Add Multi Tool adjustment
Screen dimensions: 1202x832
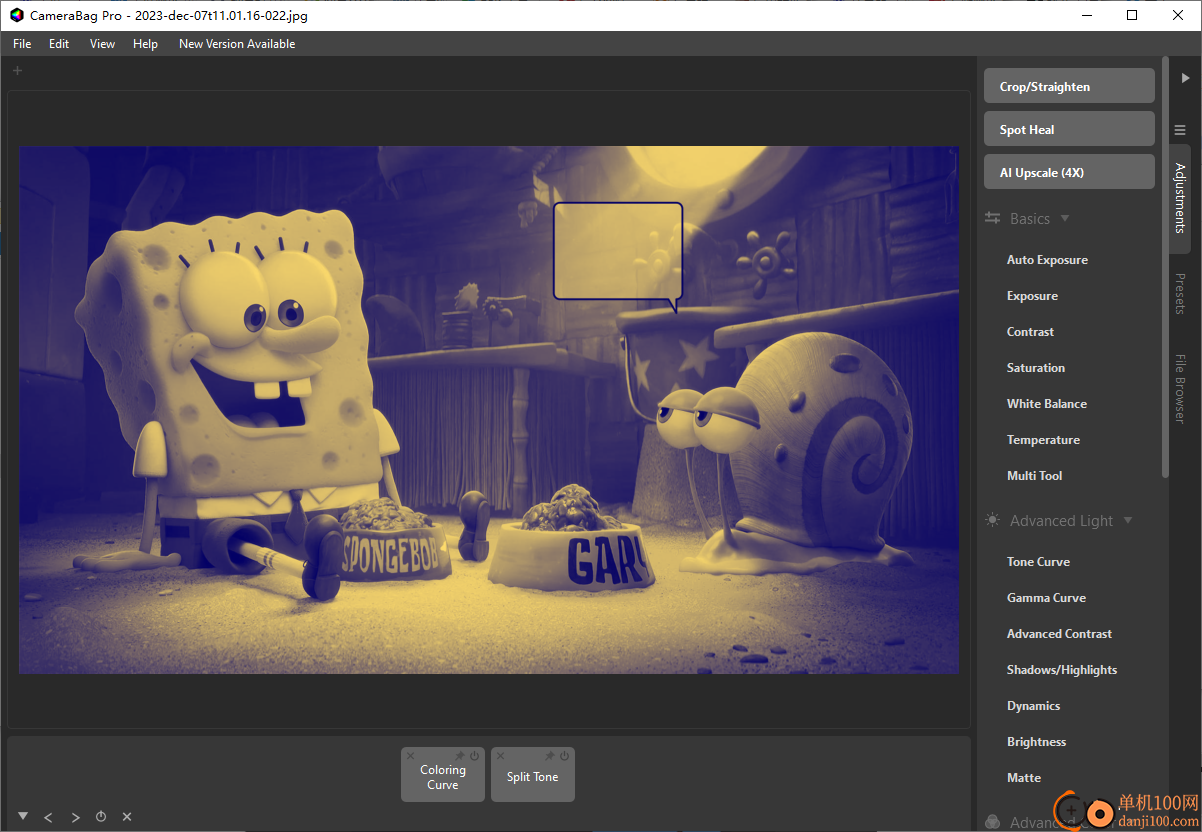(1034, 476)
